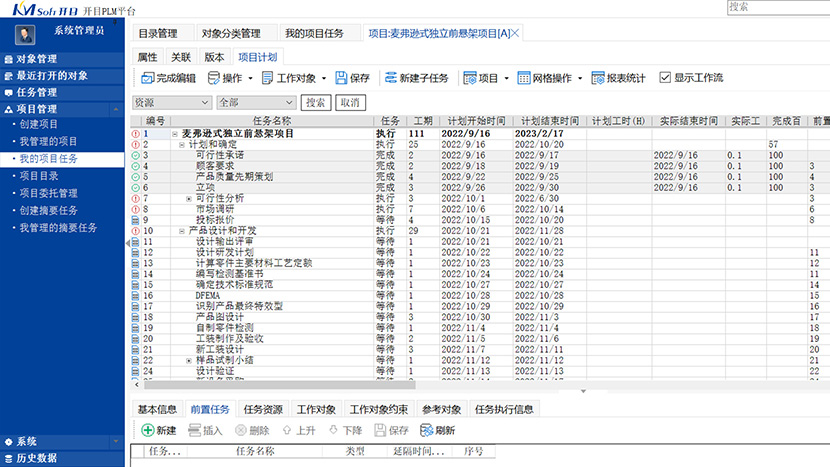Expand the 可行性分析 task node

(x=189, y=198)
